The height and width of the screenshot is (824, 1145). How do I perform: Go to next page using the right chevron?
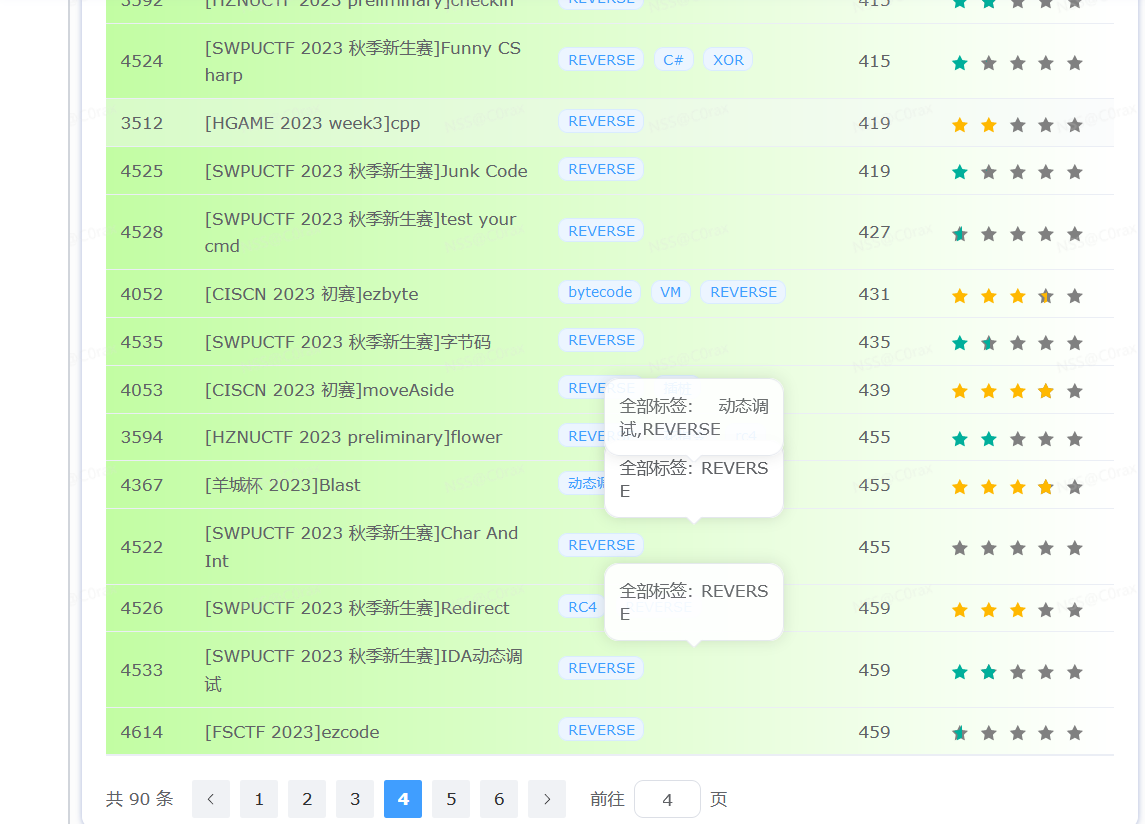546,799
